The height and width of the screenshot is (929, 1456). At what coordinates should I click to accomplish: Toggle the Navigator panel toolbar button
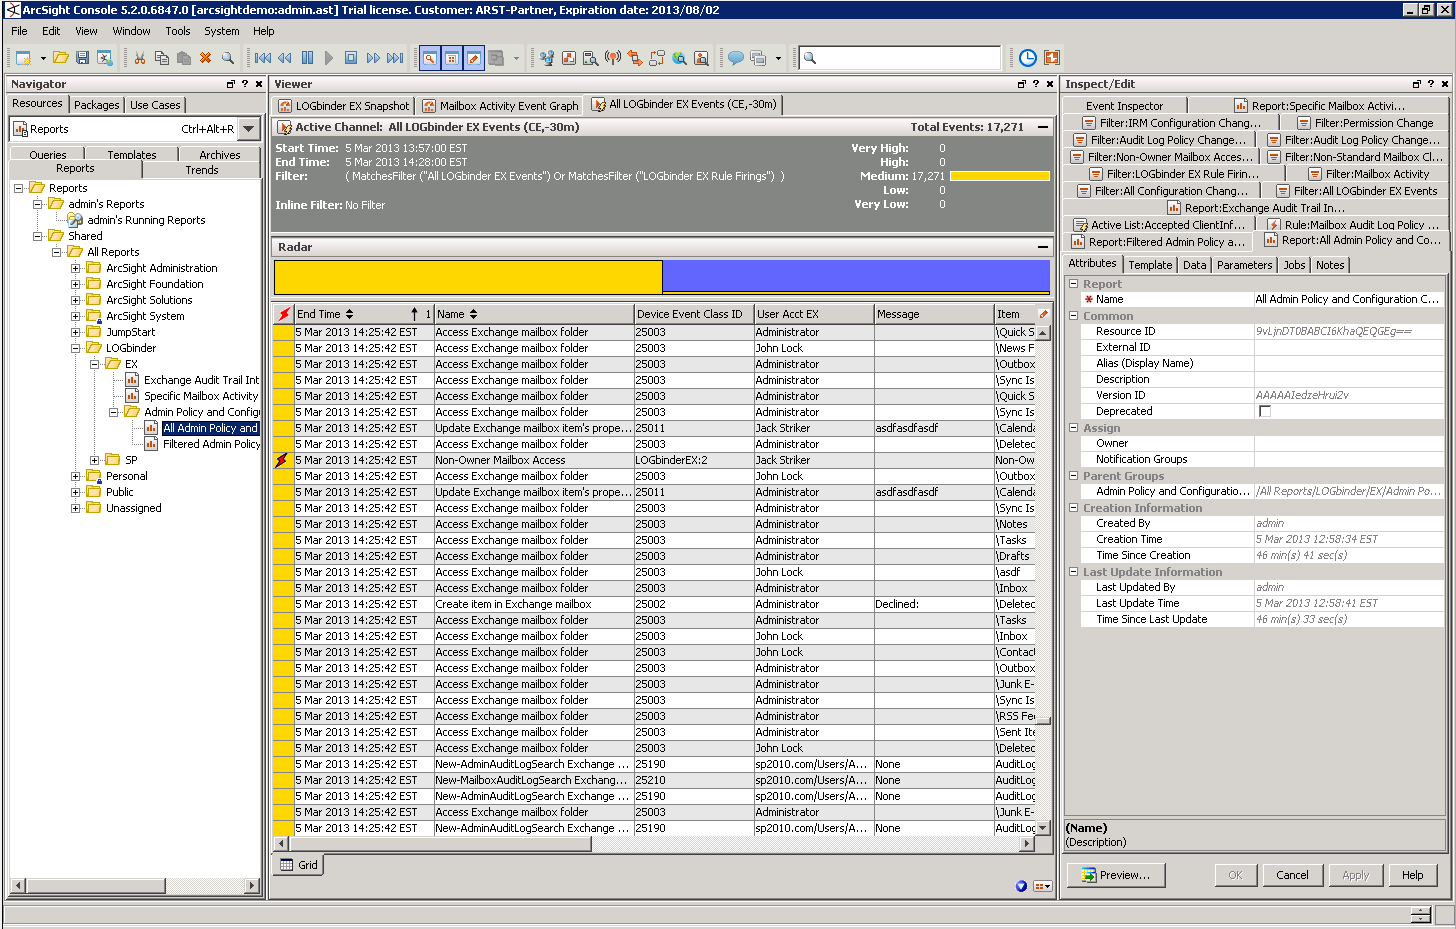429,58
